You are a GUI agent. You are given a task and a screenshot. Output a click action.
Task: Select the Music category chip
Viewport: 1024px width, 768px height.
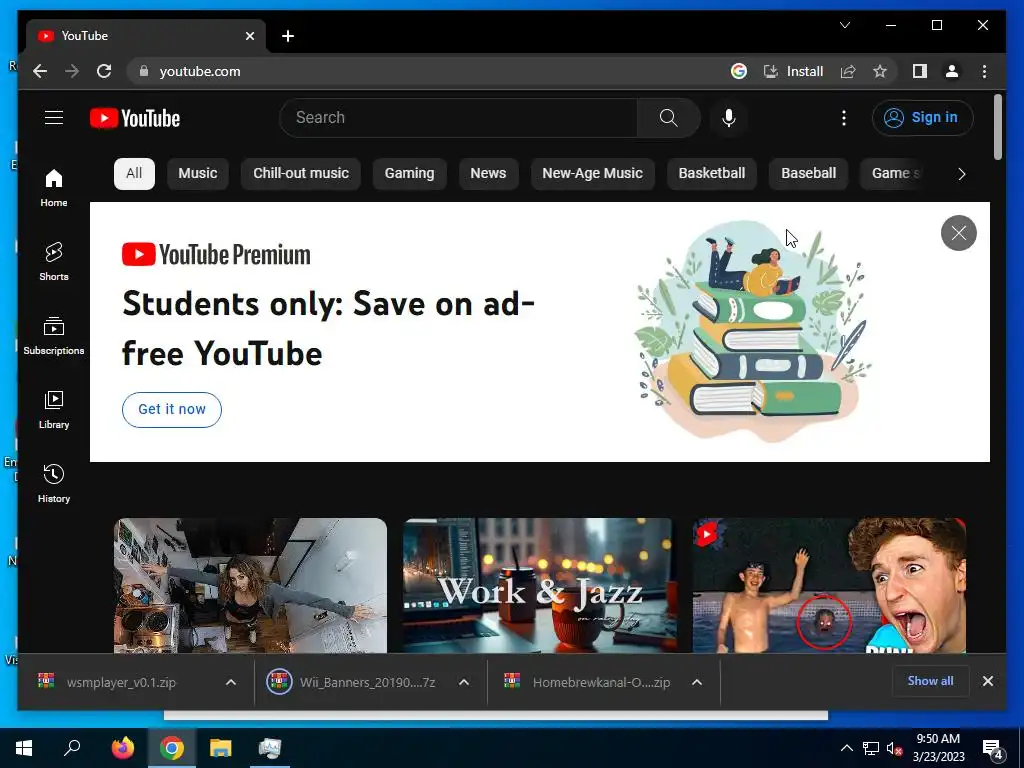[x=197, y=173]
